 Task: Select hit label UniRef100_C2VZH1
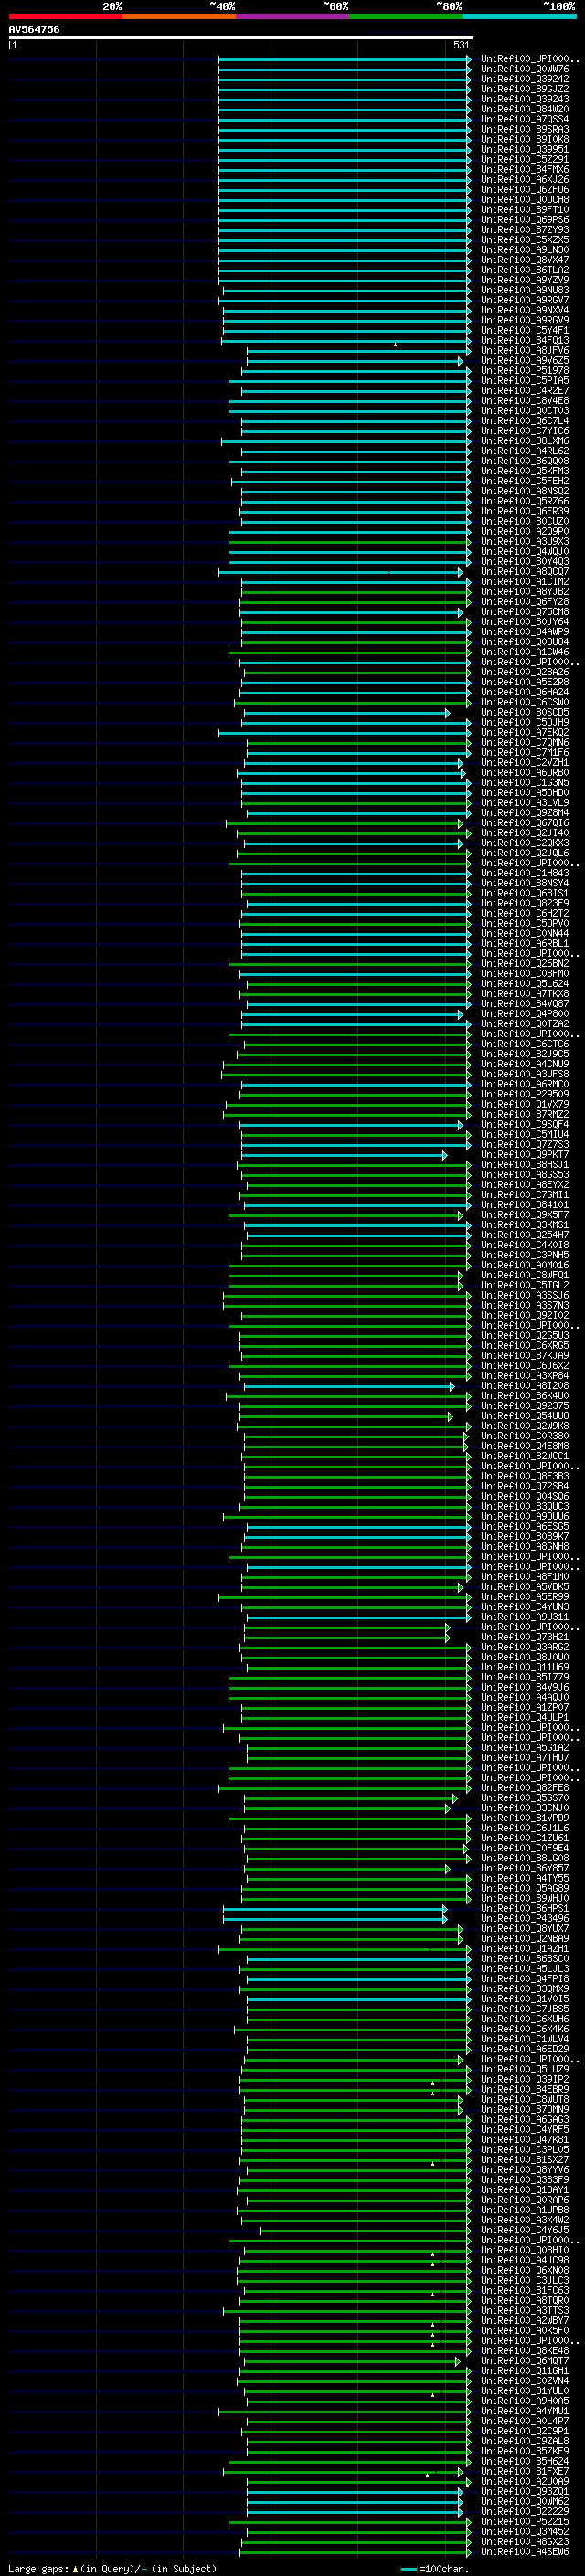pos(525,762)
